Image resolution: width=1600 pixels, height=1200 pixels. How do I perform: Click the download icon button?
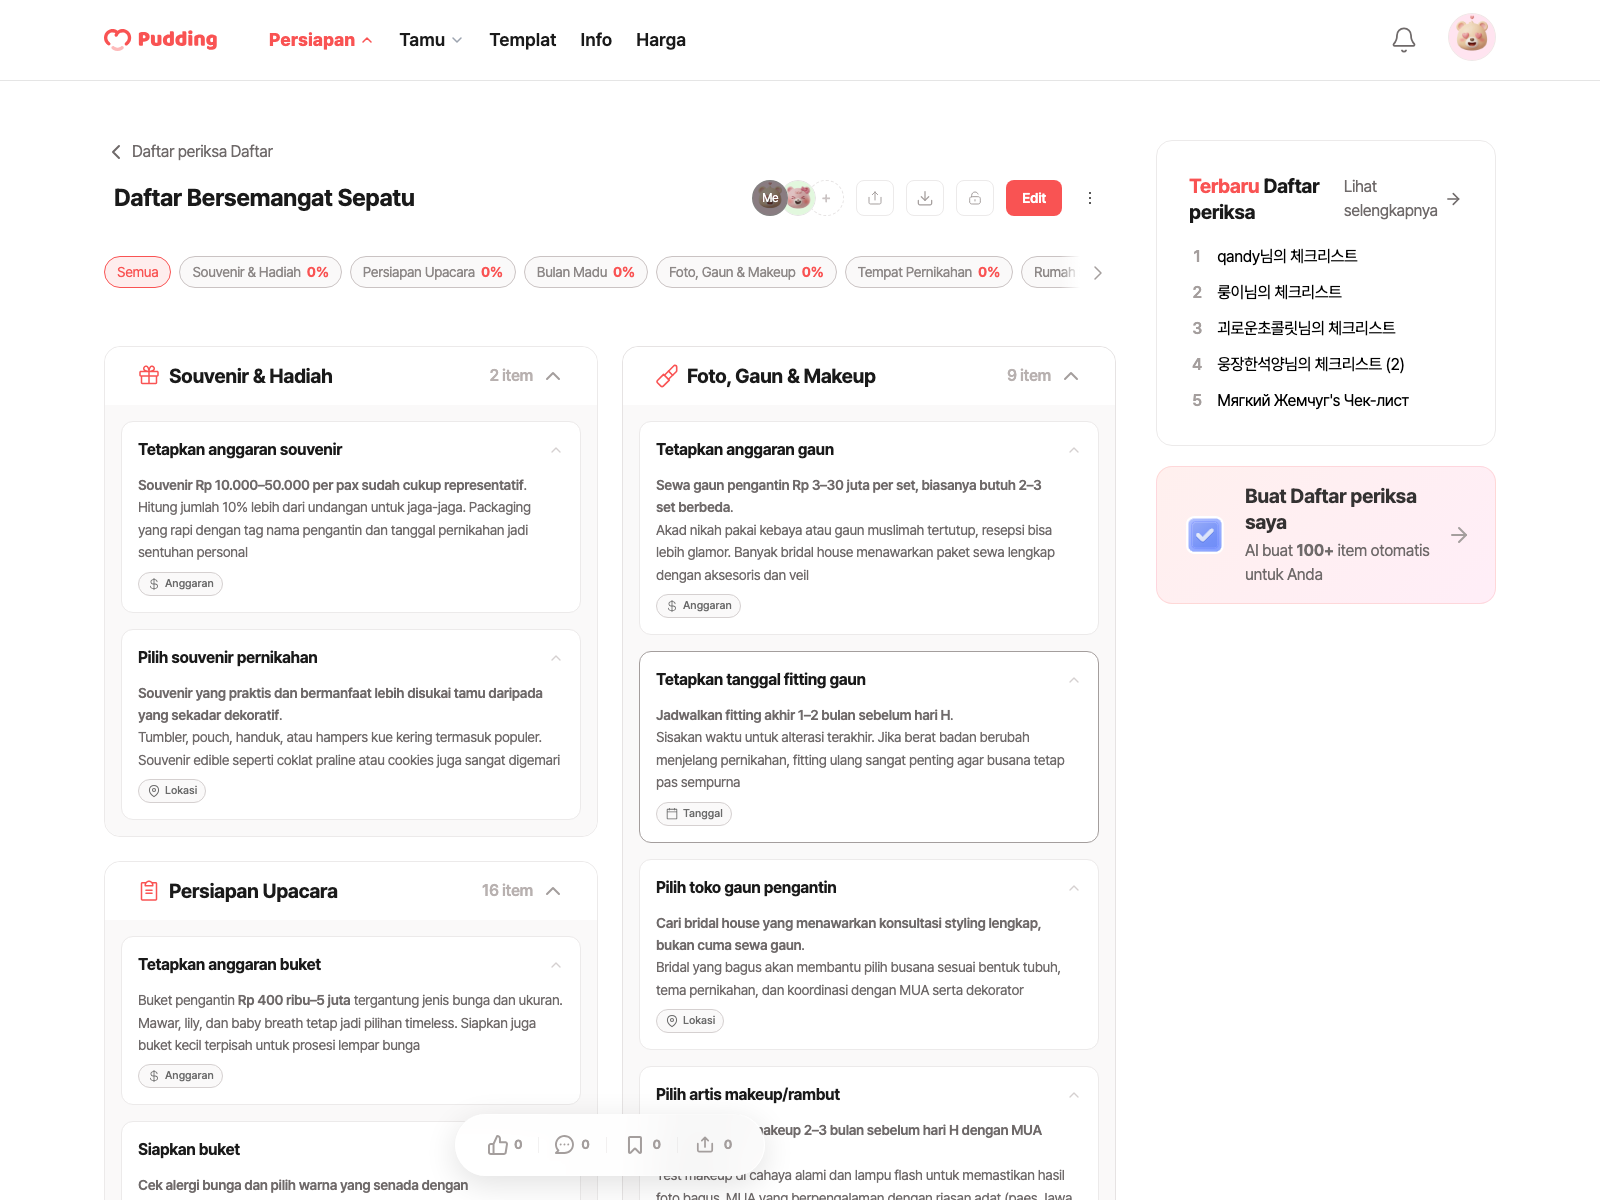pyautogui.click(x=925, y=198)
